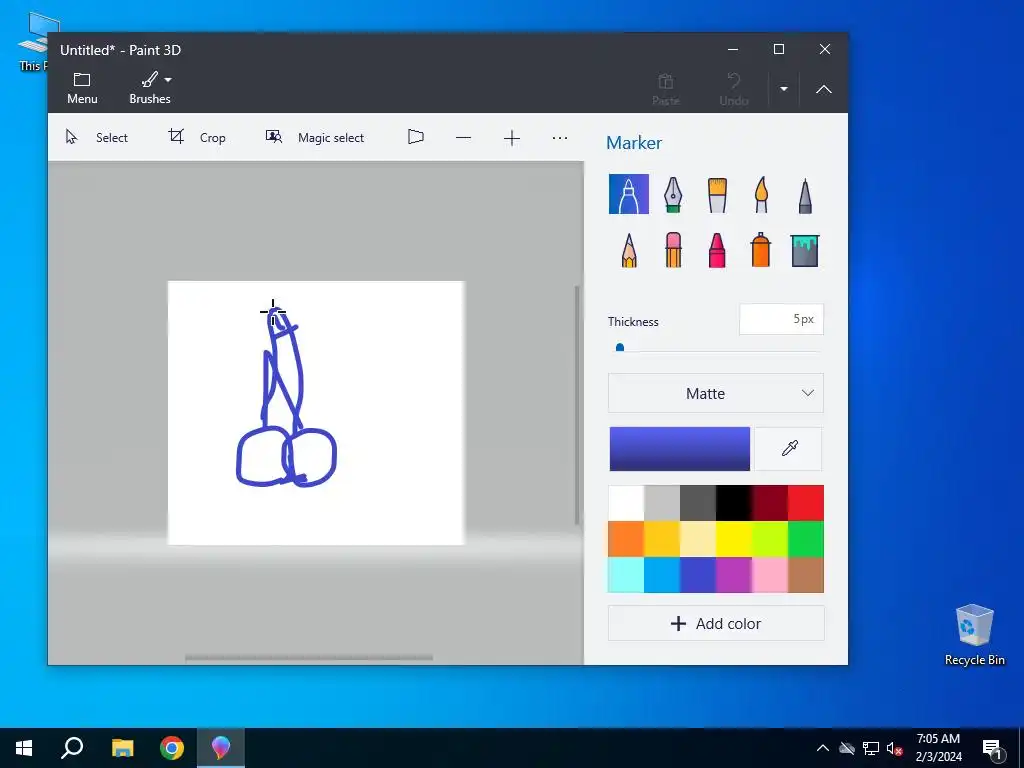This screenshot has height=768, width=1024.
Task: Click the canvas horizontal scrollbar
Action: tap(309, 658)
